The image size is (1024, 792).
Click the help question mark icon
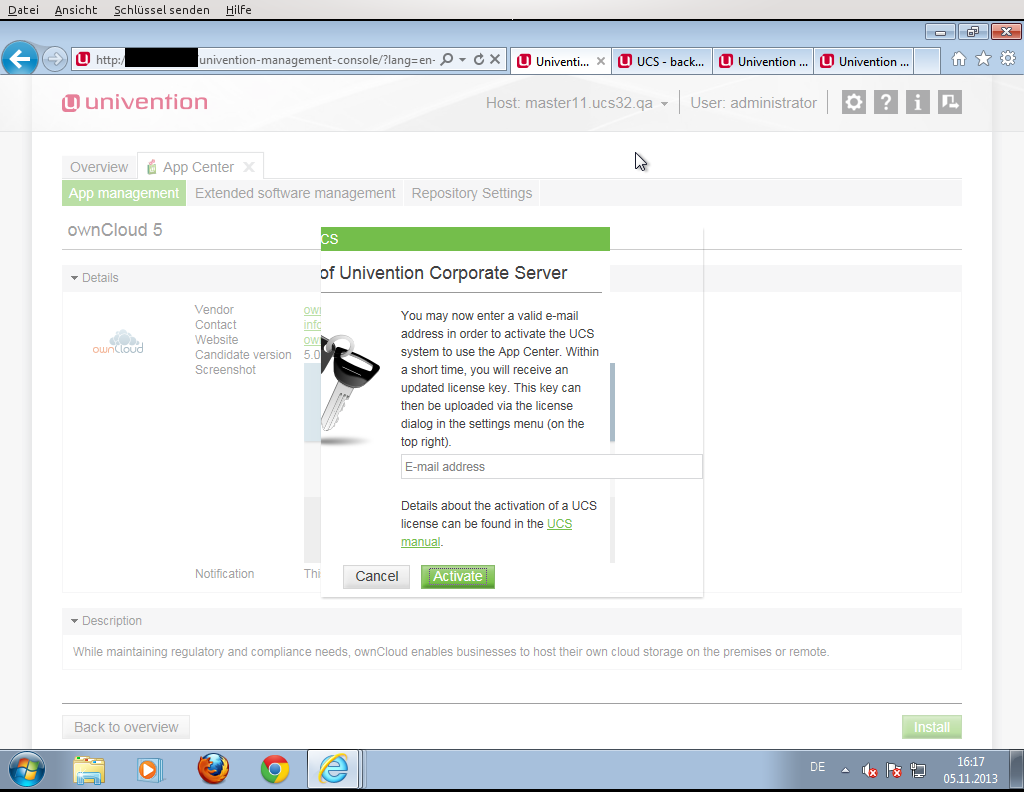tap(885, 102)
